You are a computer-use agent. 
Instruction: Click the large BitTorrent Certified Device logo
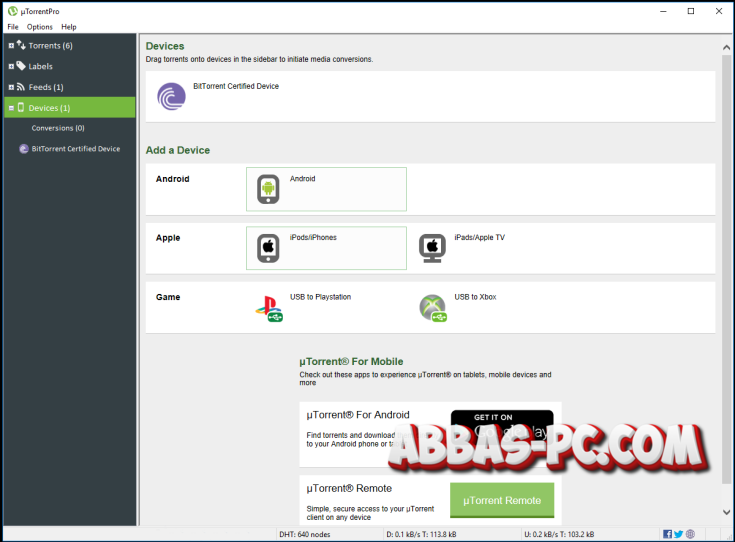pyautogui.click(x=171, y=97)
